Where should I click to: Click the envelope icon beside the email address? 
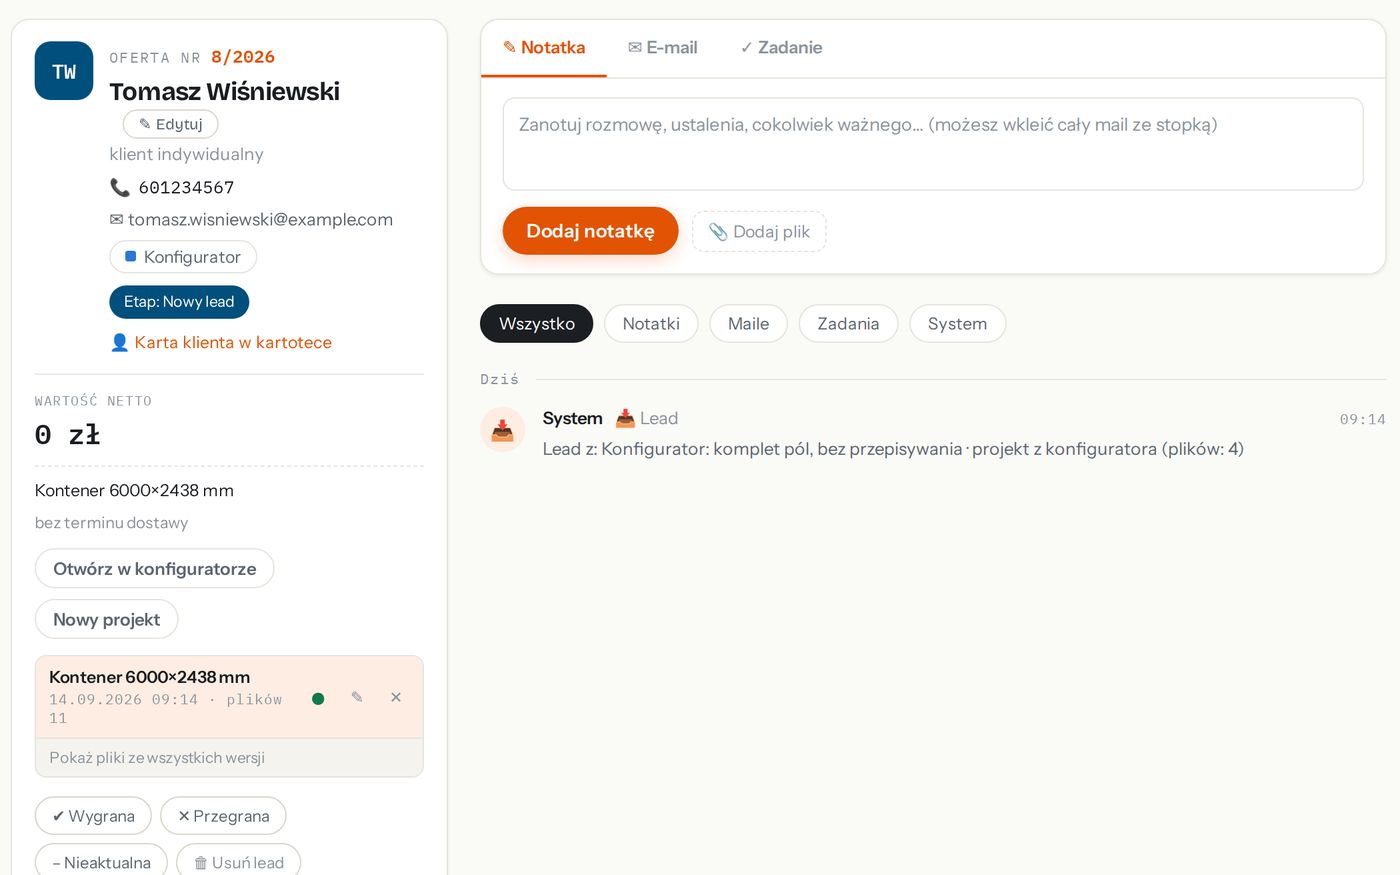(x=116, y=220)
